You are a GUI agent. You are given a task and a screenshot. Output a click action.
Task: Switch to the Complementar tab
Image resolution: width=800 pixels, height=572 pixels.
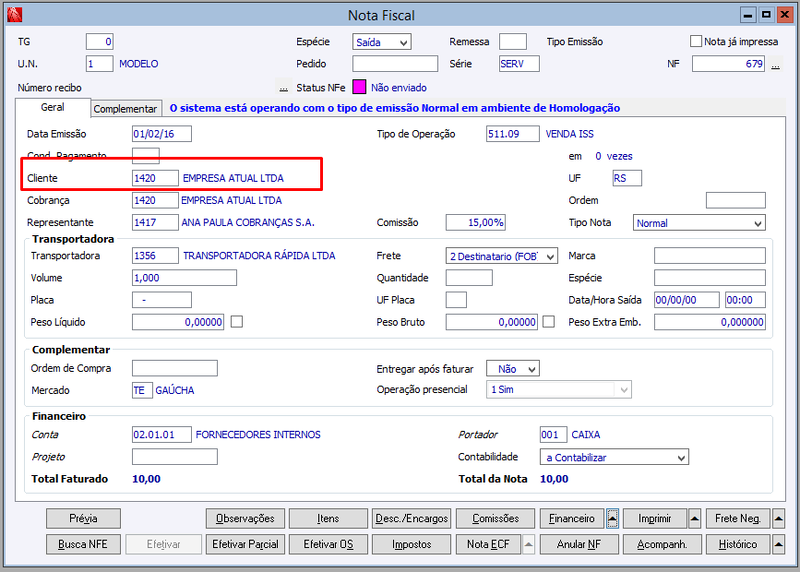click(x=126, y=109)
